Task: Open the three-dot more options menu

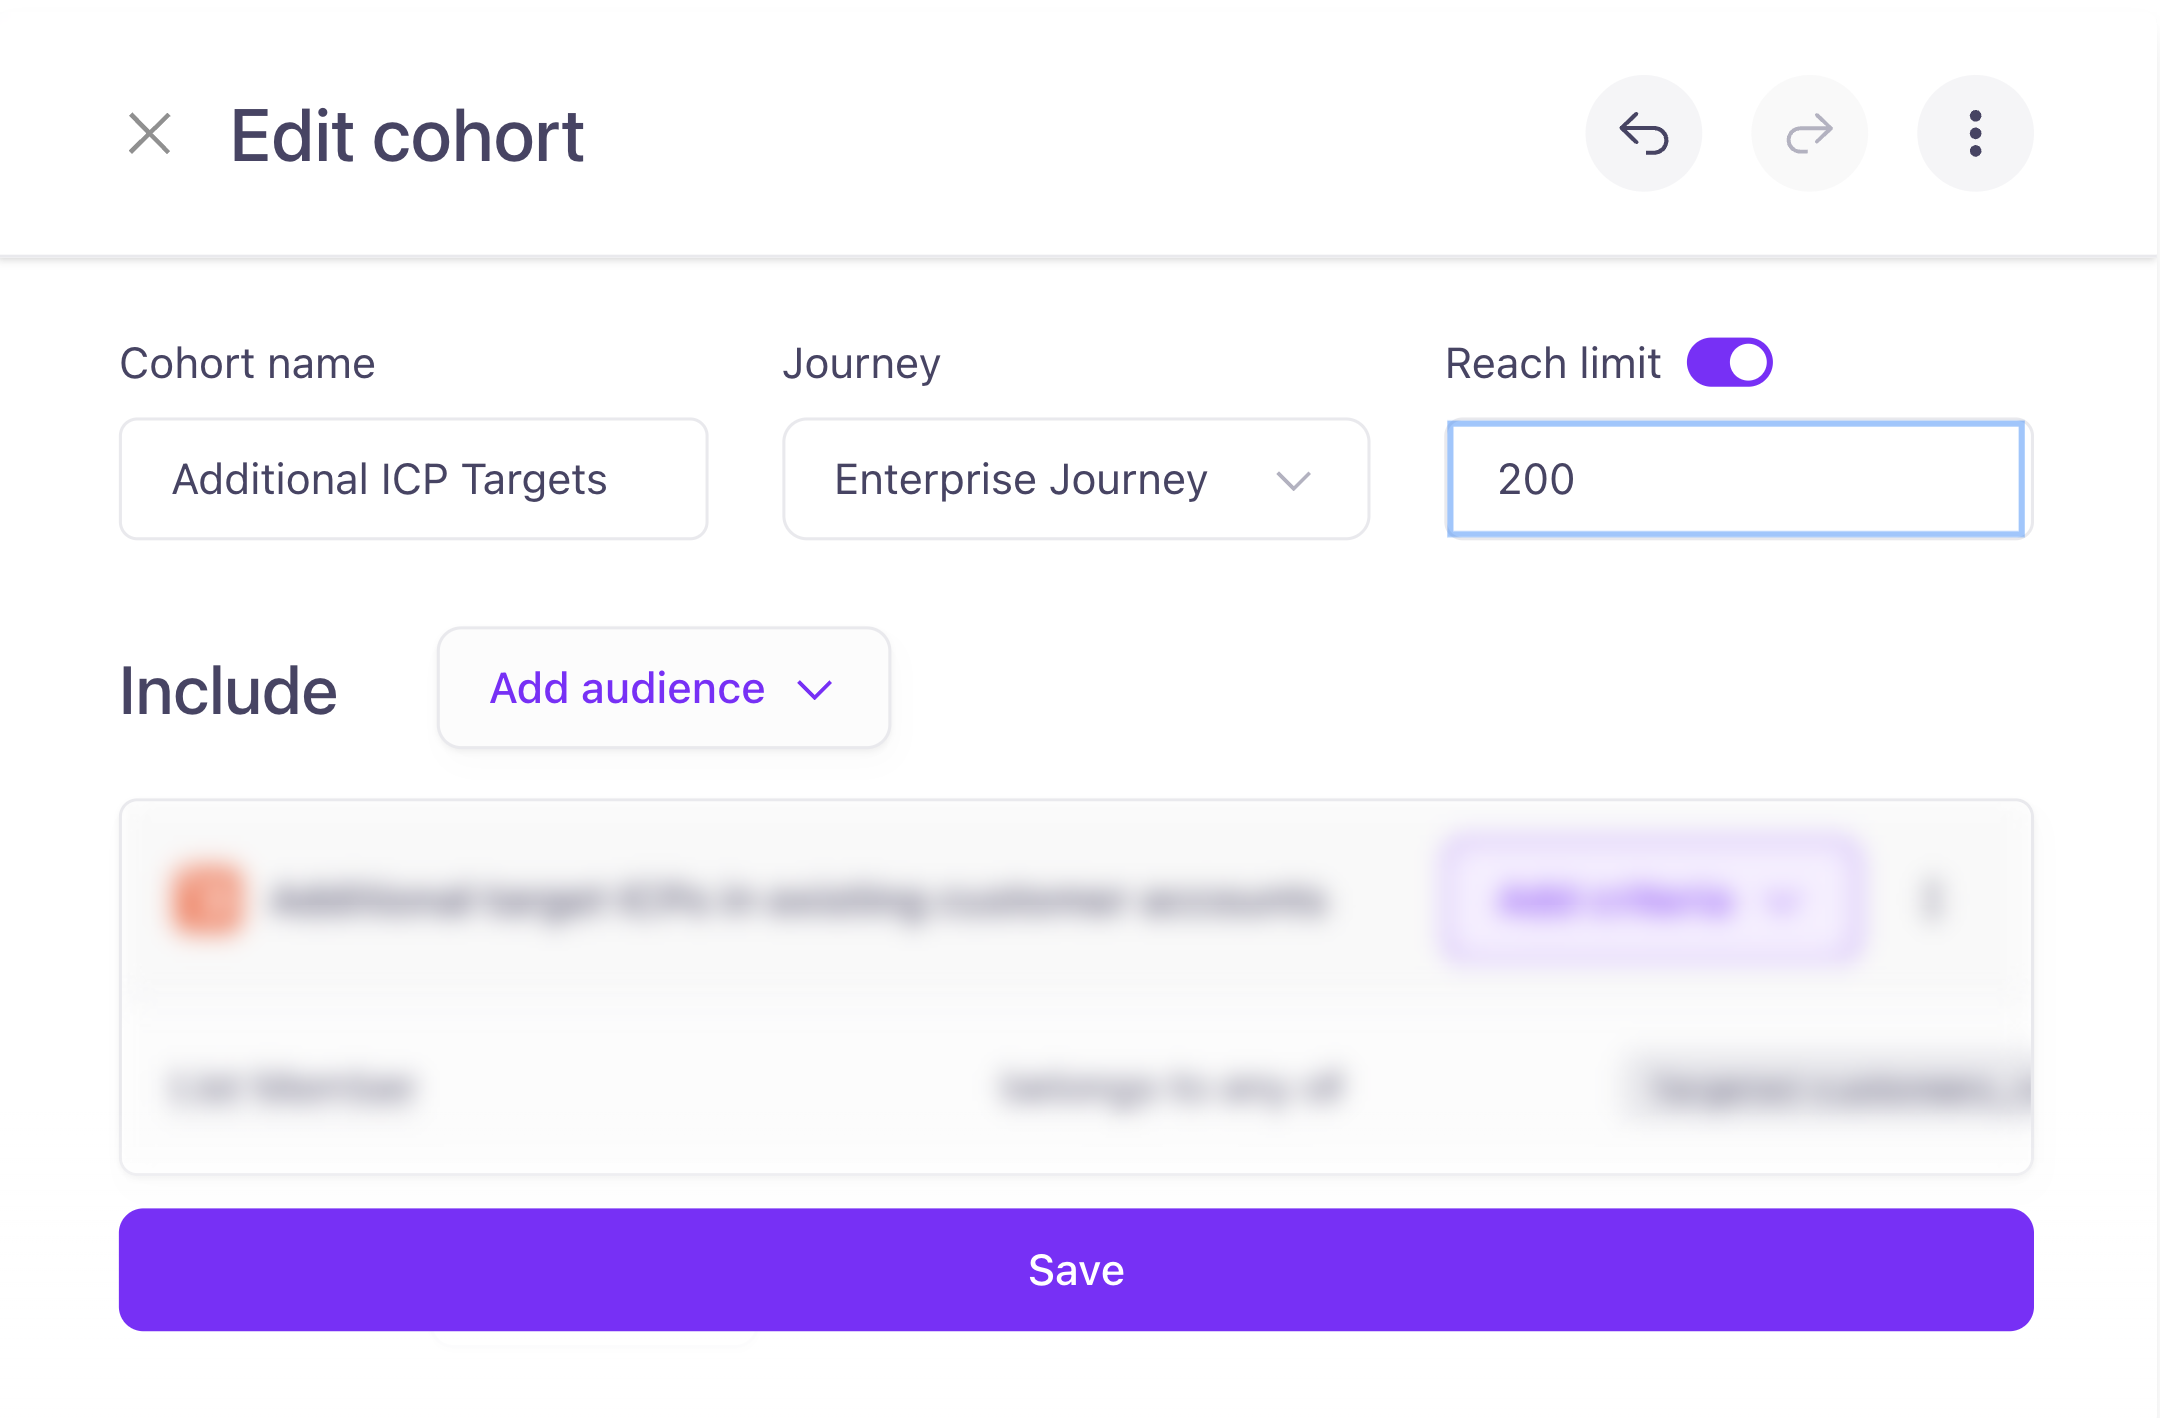Action: [x=1975, y=134]
